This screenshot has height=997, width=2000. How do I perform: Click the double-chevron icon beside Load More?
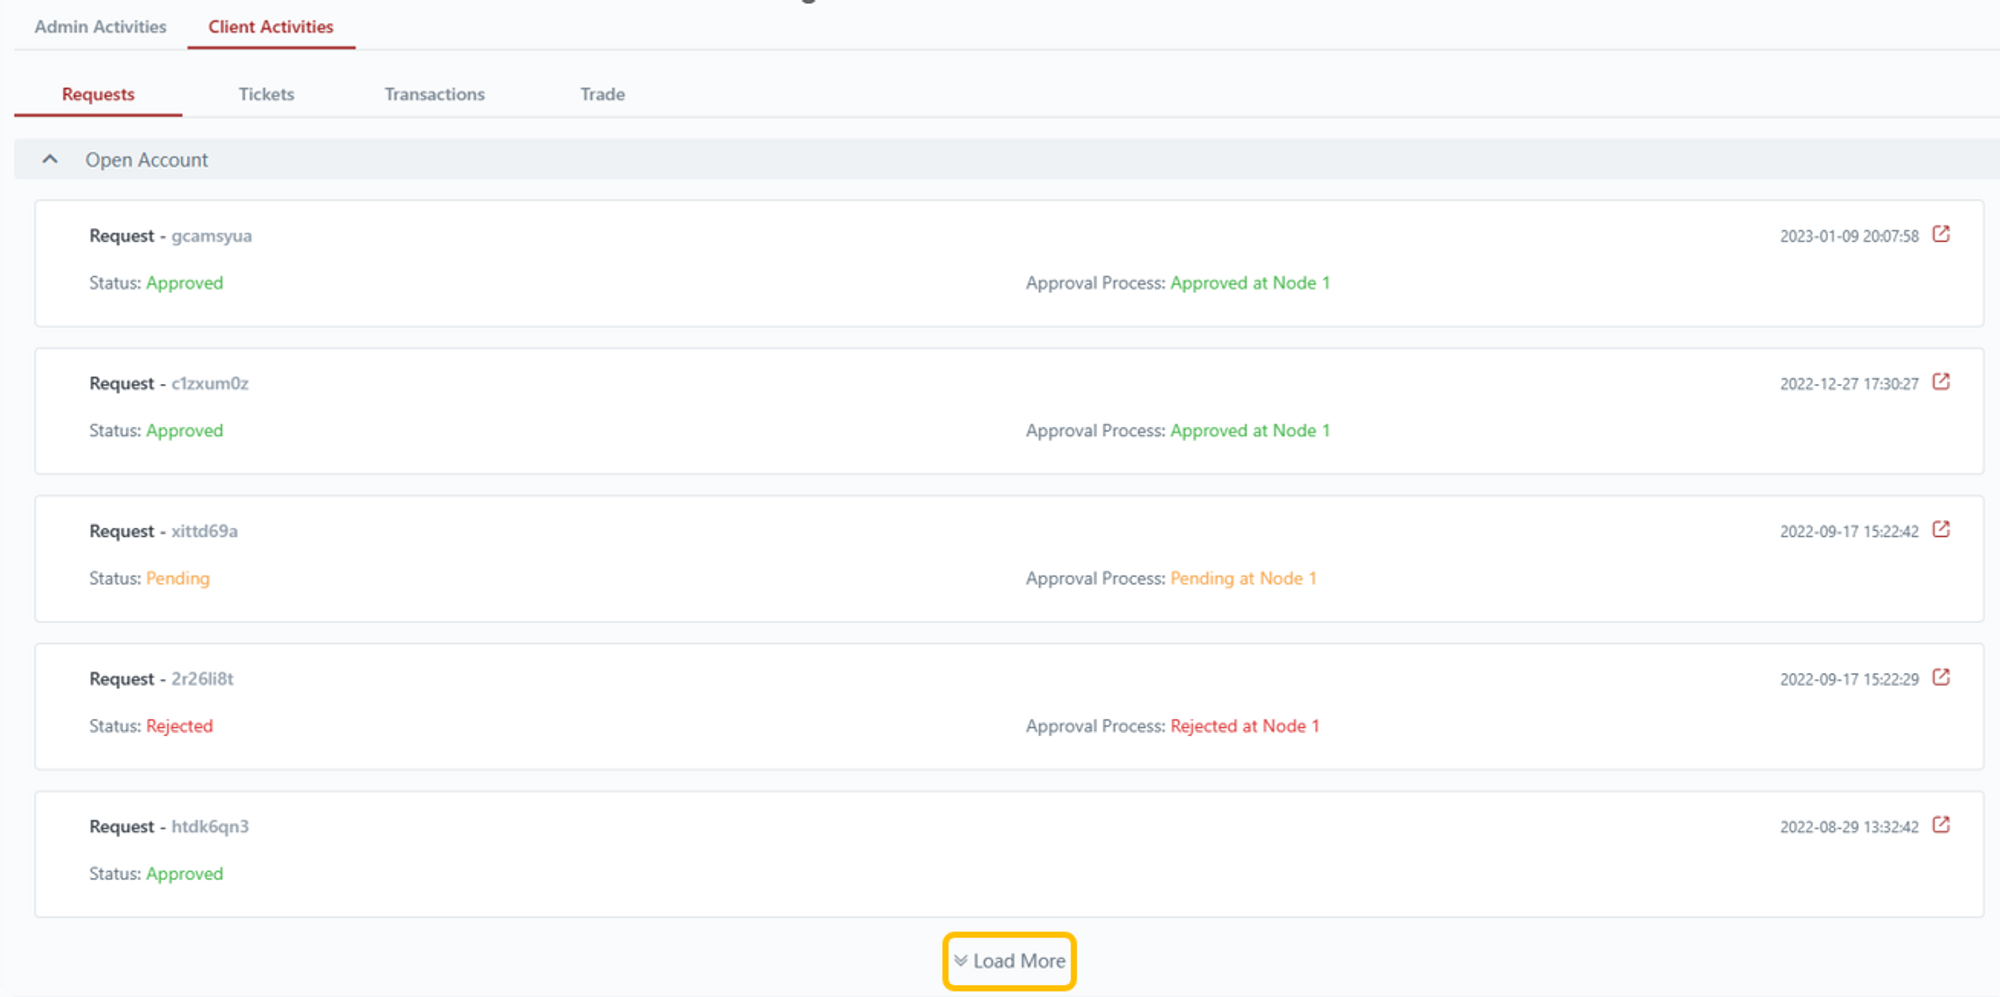click(960, 961)
